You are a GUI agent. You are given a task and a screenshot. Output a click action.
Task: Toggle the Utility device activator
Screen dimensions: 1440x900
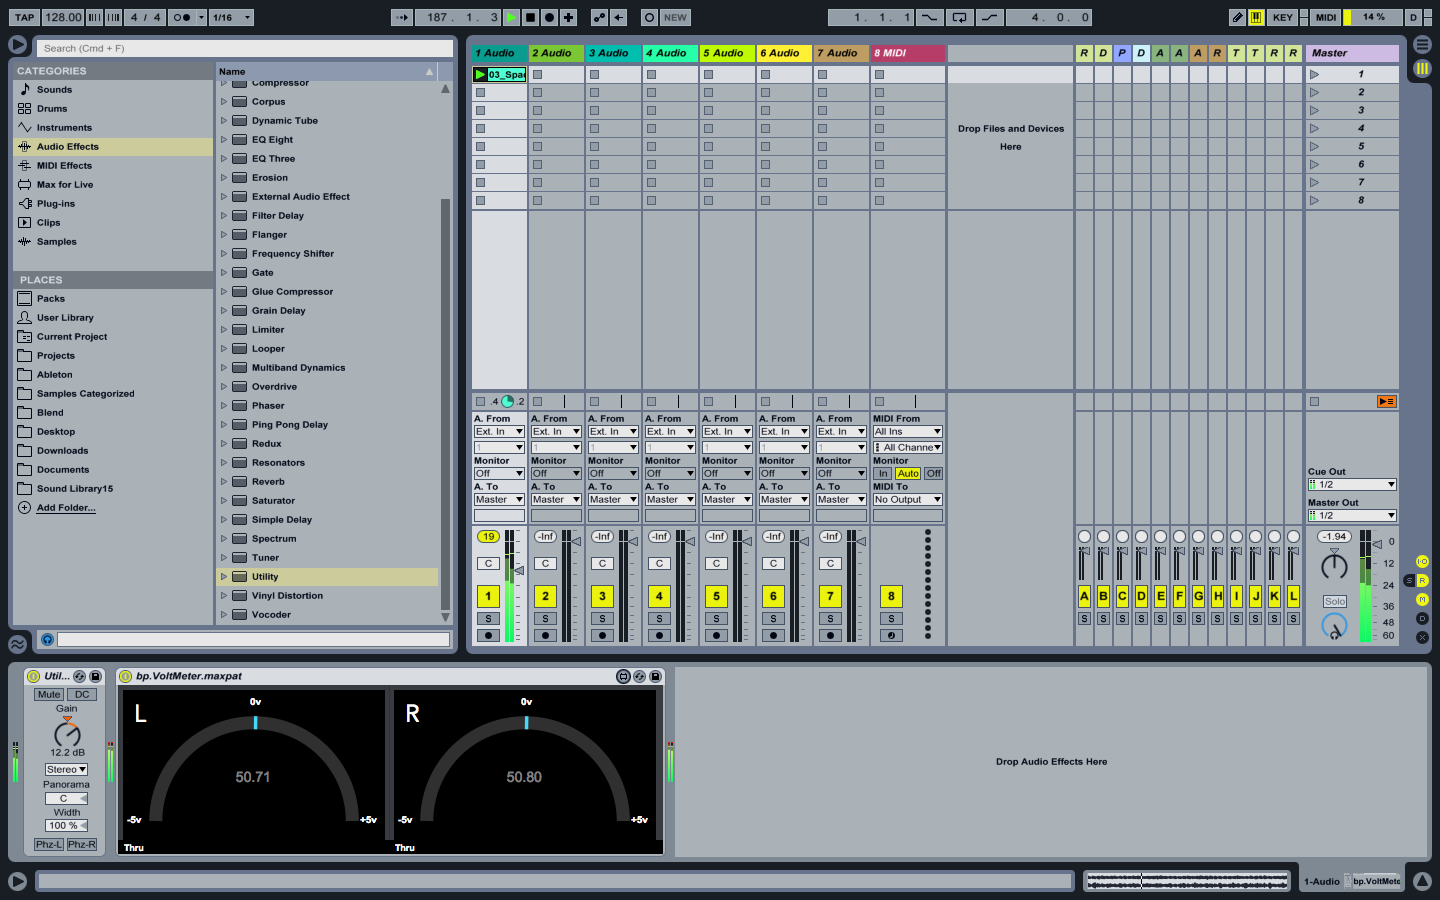33,677
